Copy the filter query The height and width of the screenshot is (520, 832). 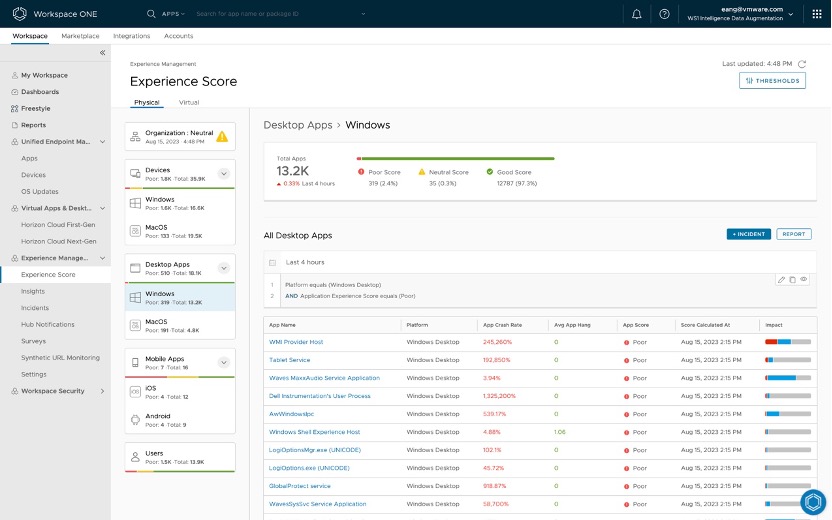click(792, 279)
